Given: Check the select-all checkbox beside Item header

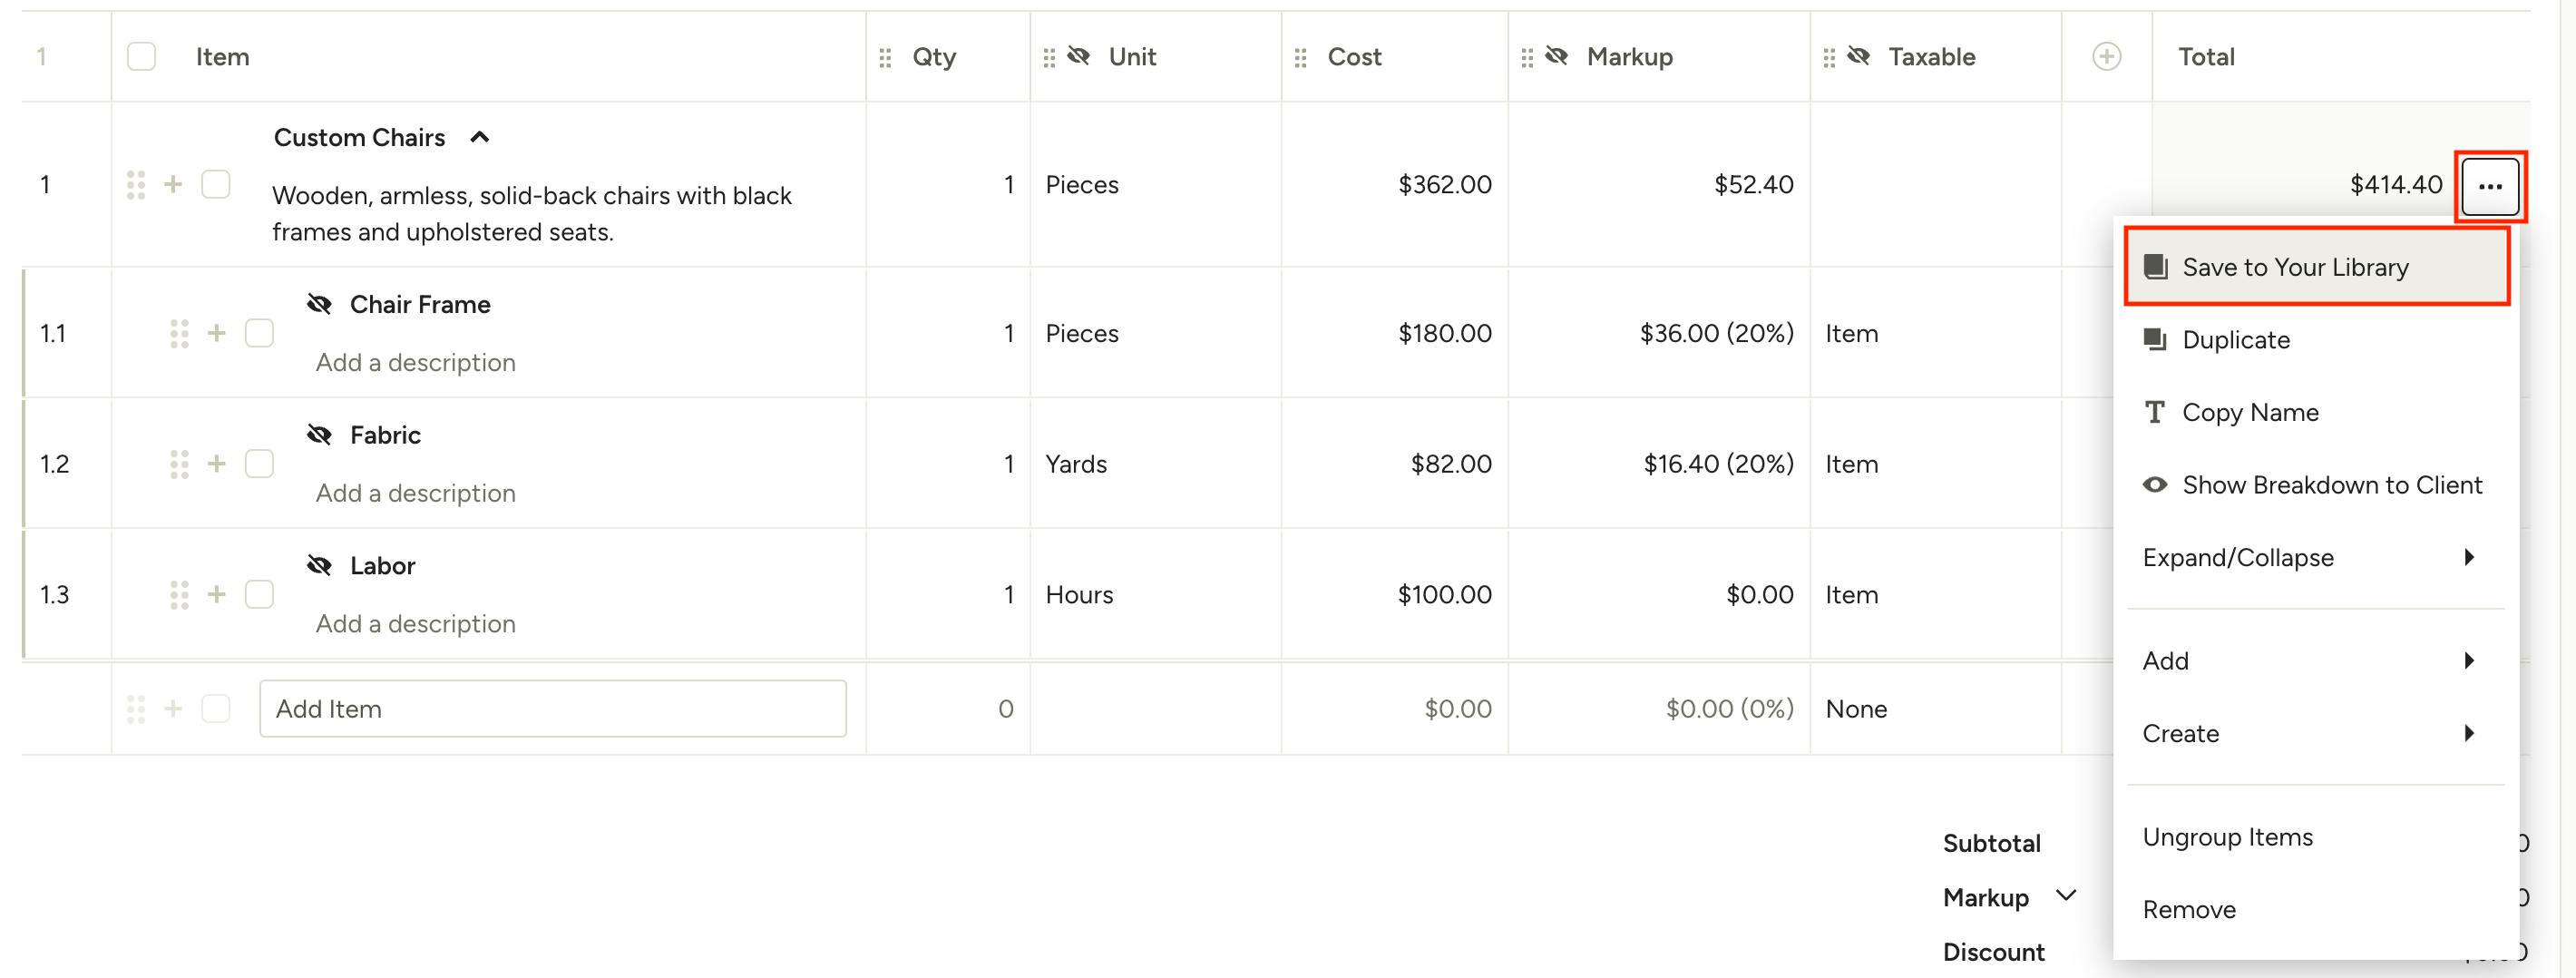Looking at the screenshot, I should [142, 57].
